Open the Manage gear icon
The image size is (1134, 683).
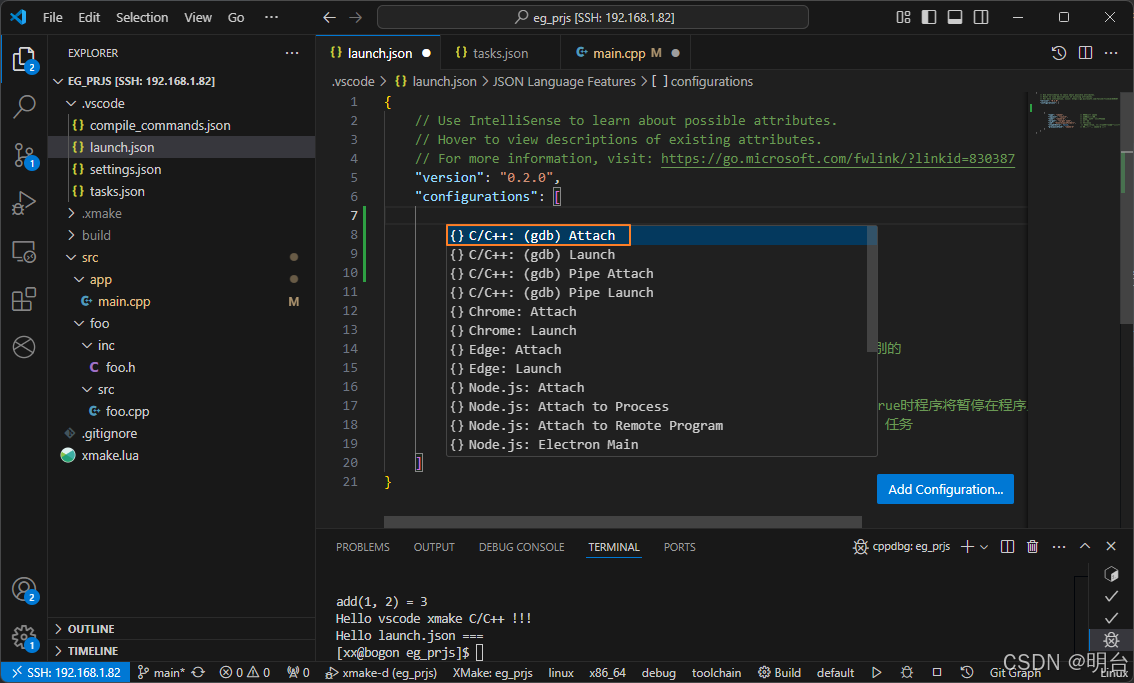pos(24,638)
